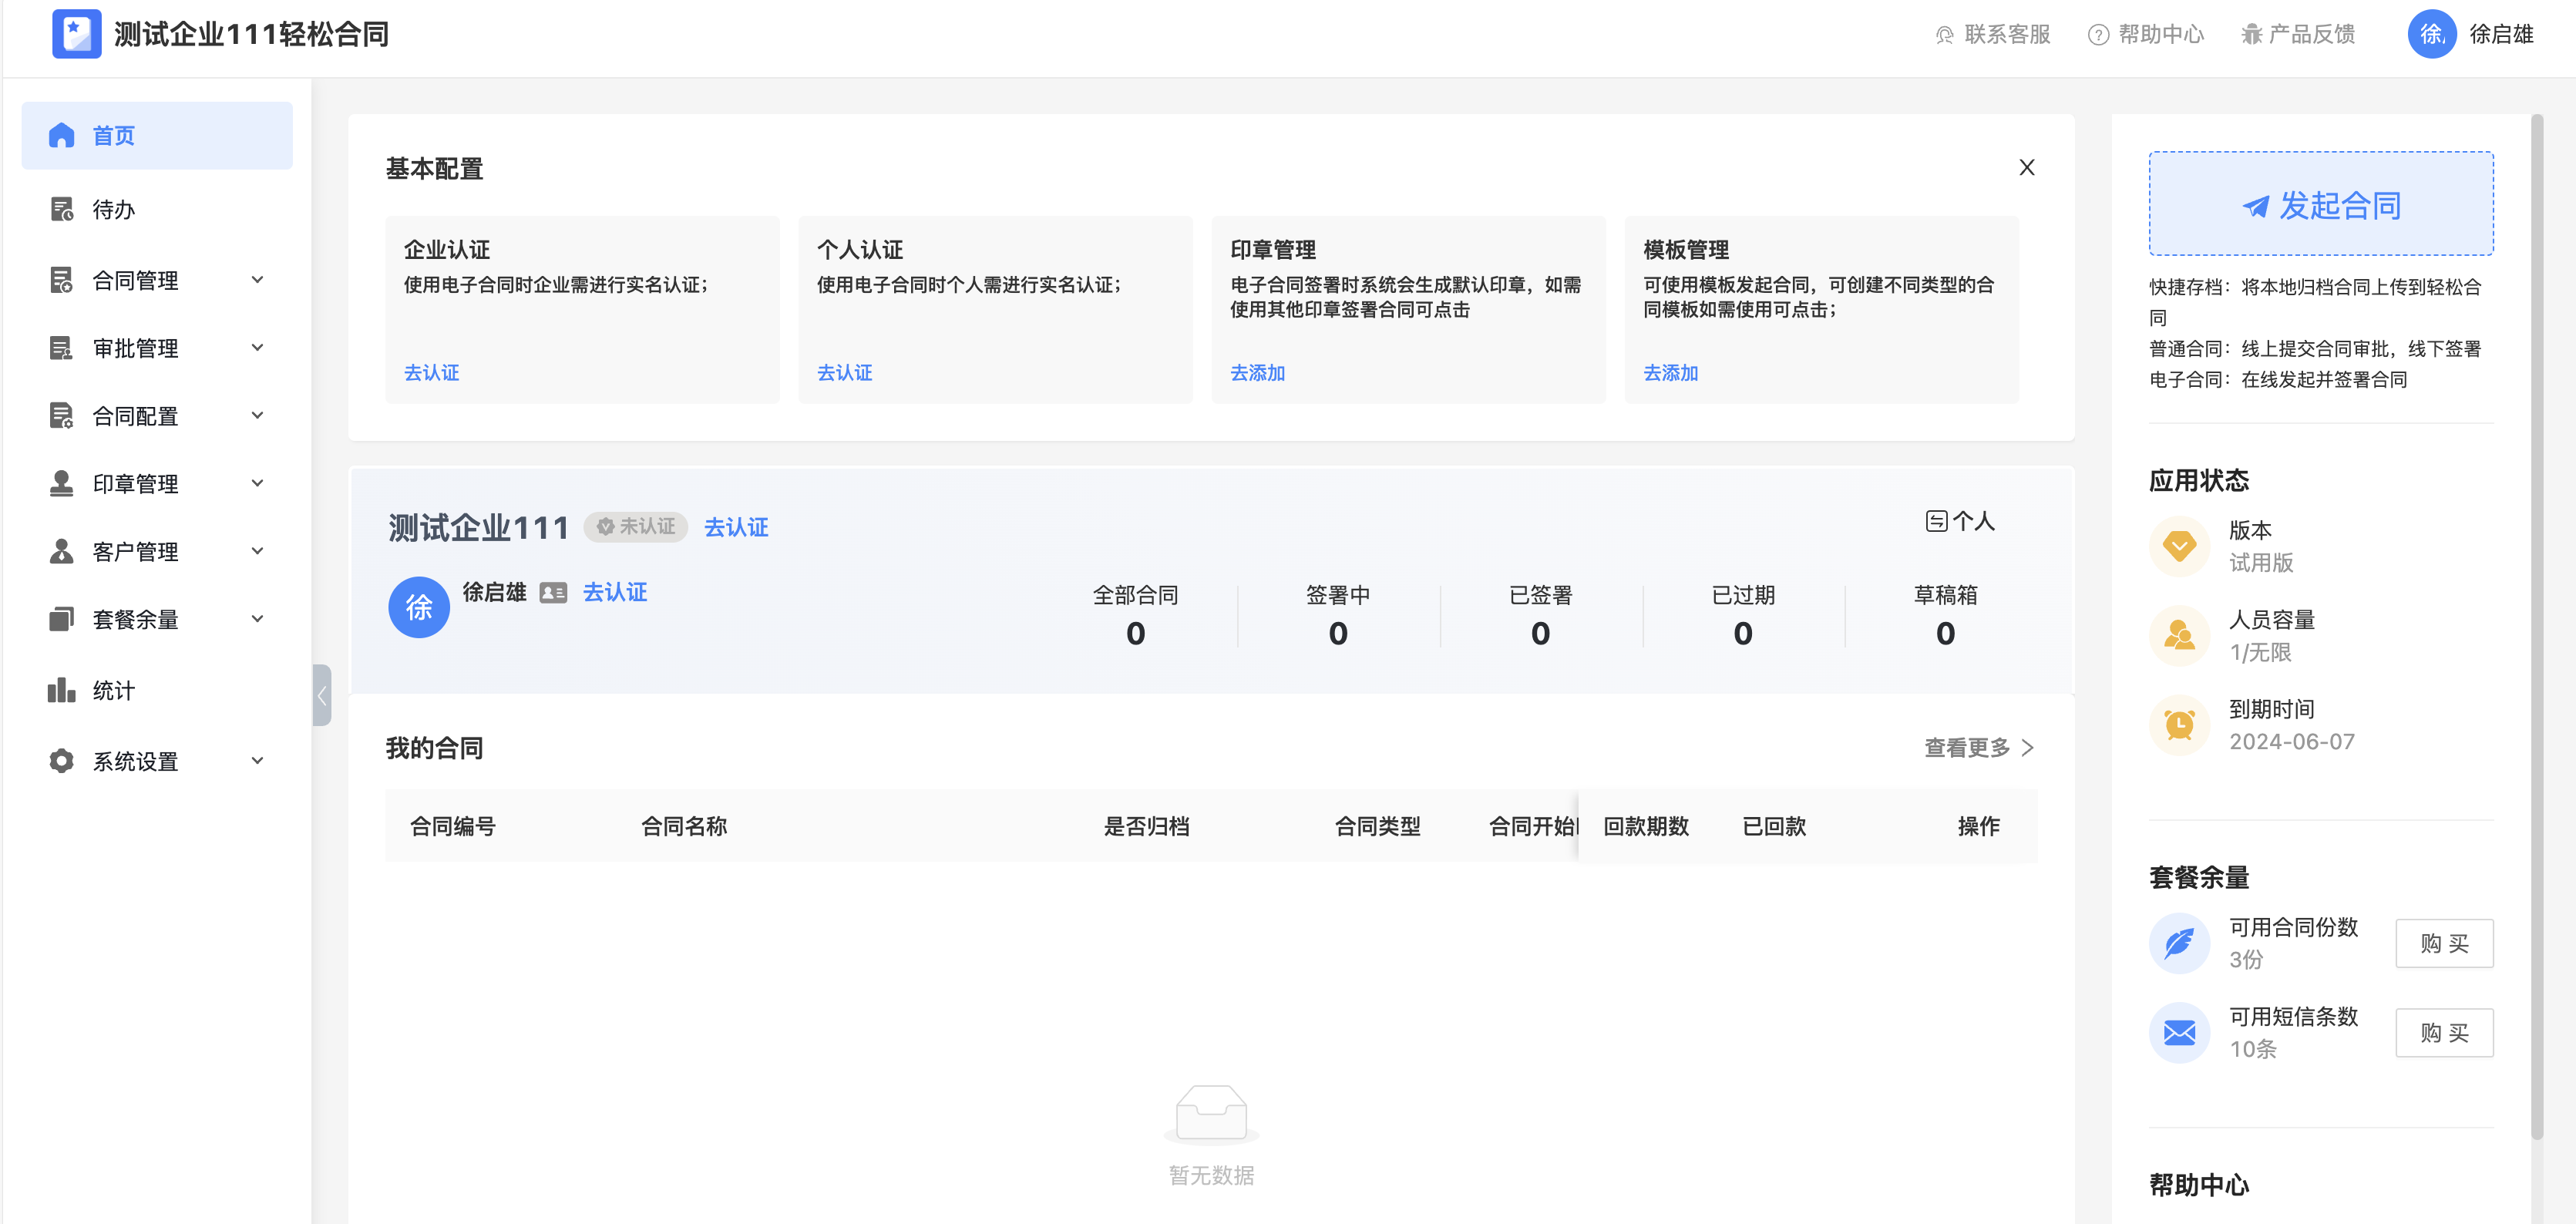Expand the 客户管理 menu chevron

click(x=257, y=551)
